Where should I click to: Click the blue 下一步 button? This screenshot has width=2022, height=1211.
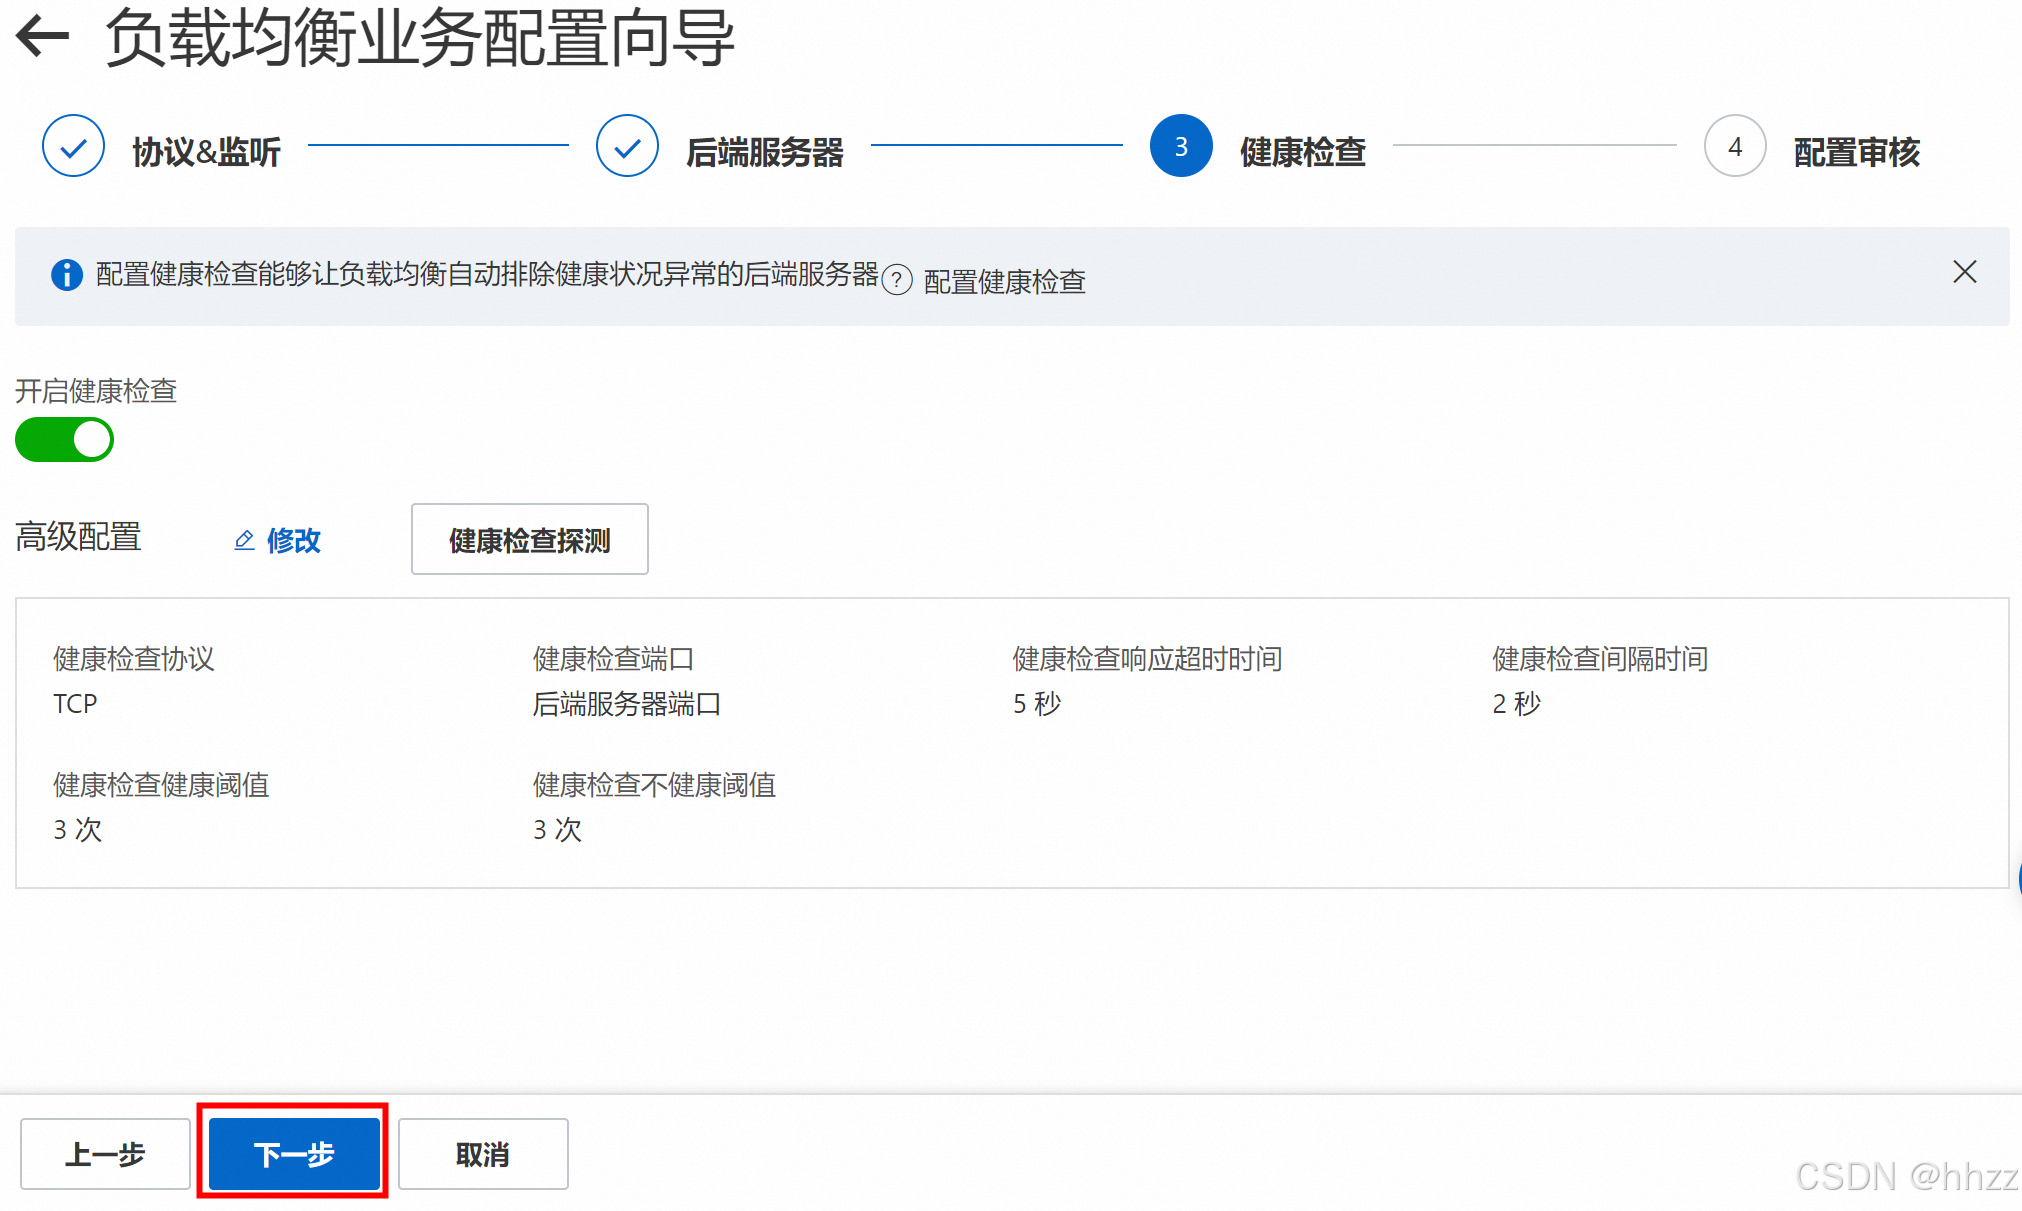tap(293, 1154)
